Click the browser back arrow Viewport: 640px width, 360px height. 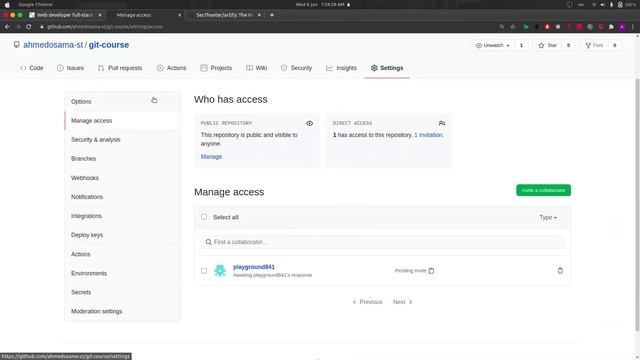(x=7, y=27)
